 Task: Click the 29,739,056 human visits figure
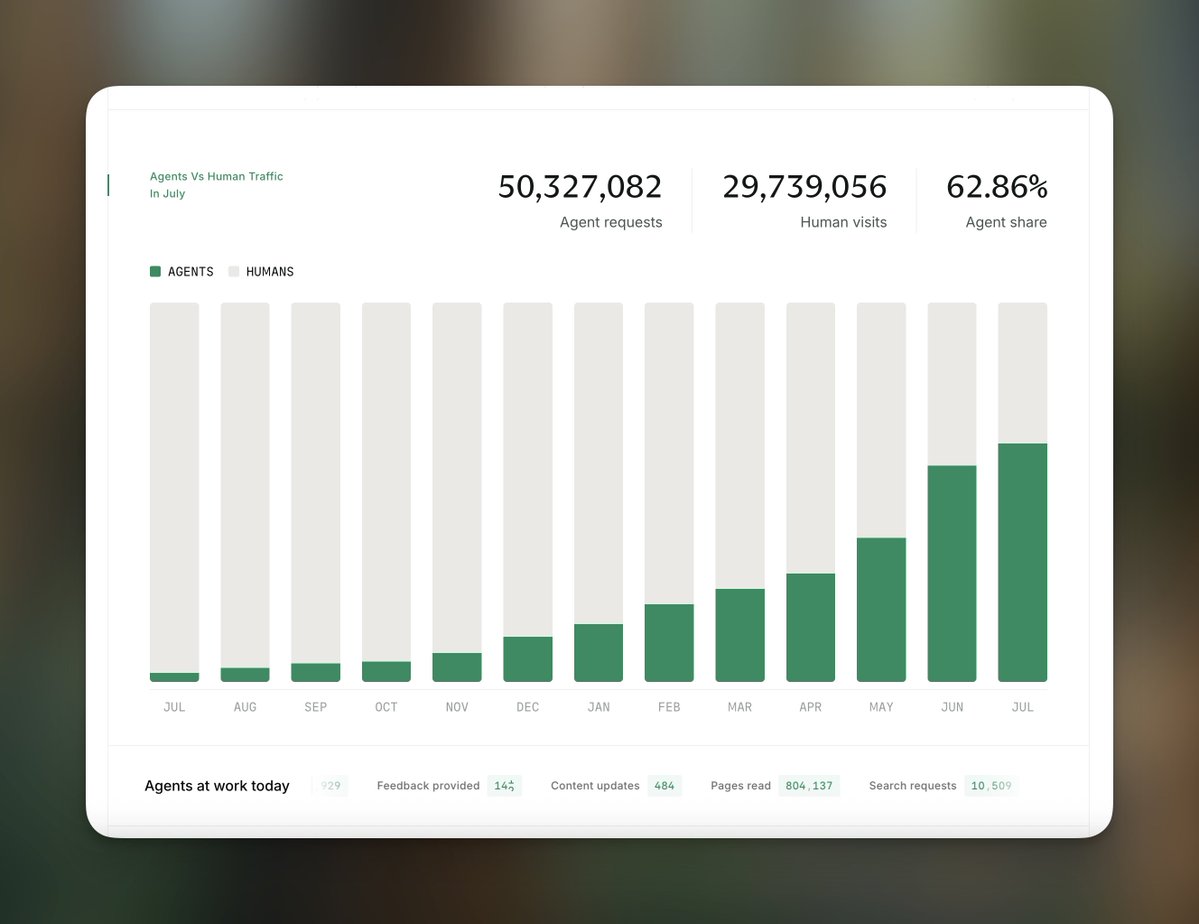tap(804, 187)
